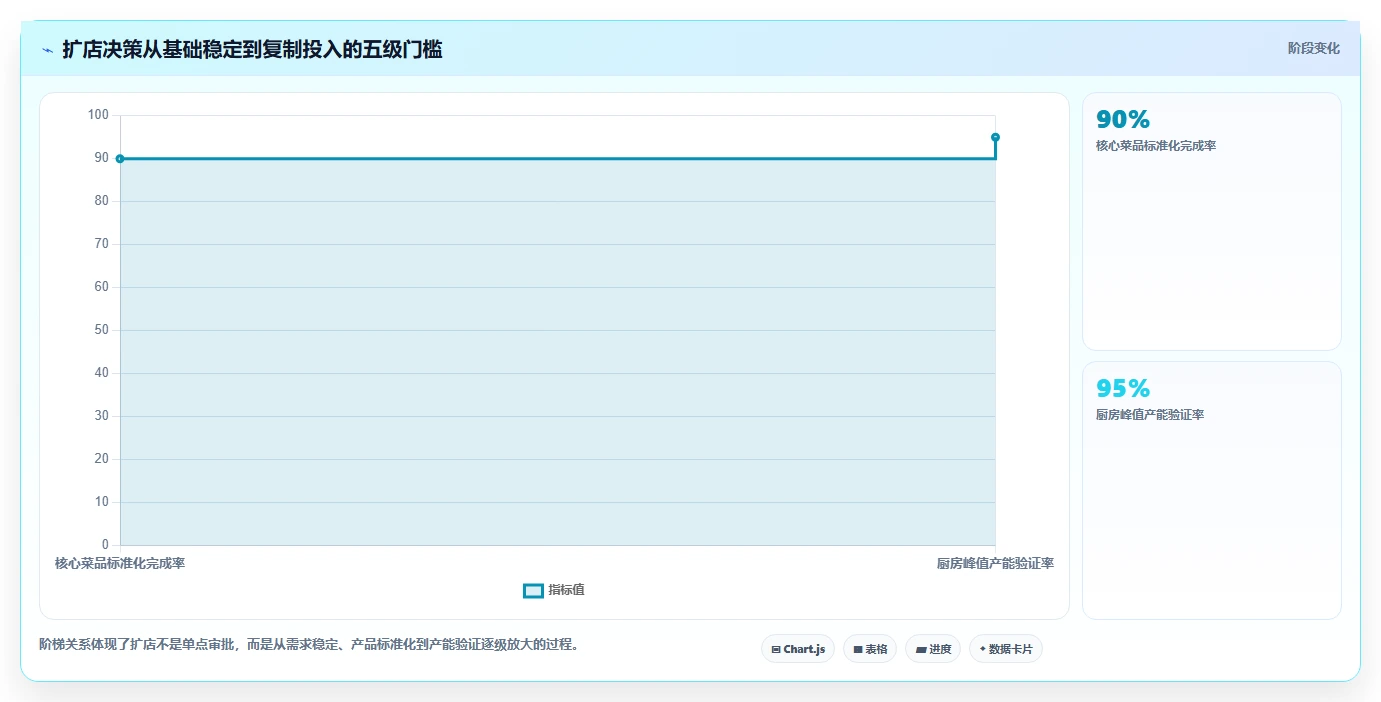Click the data point at value 90
Screen dimensions: 1381x702
pos(120,158)
